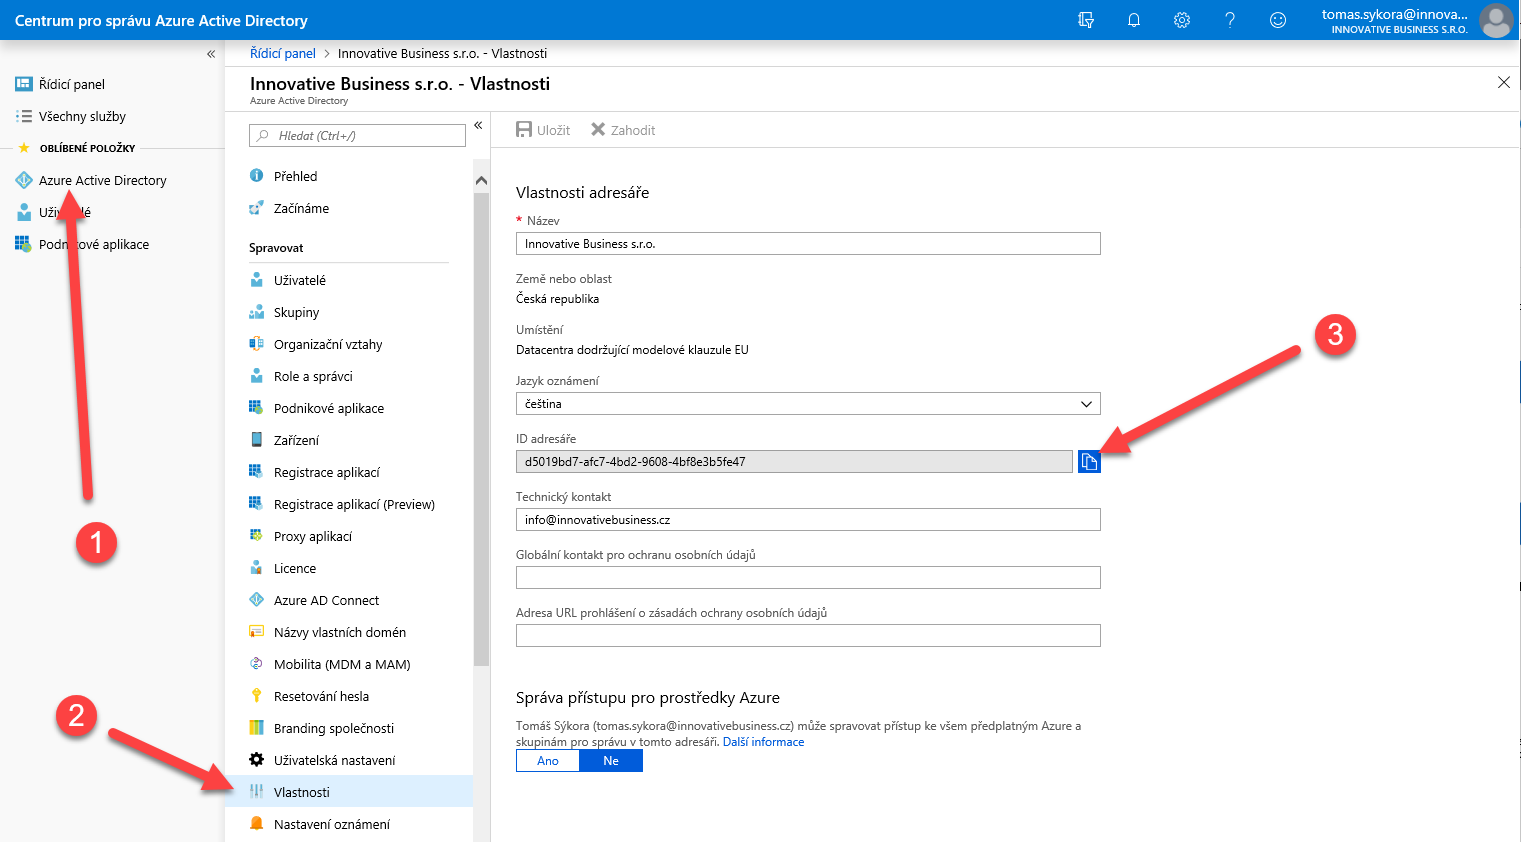The image size is (1521, 842).
Task: Edit the Technický kontakt email field
Action: pyautogui.click(x=808, y=520)
